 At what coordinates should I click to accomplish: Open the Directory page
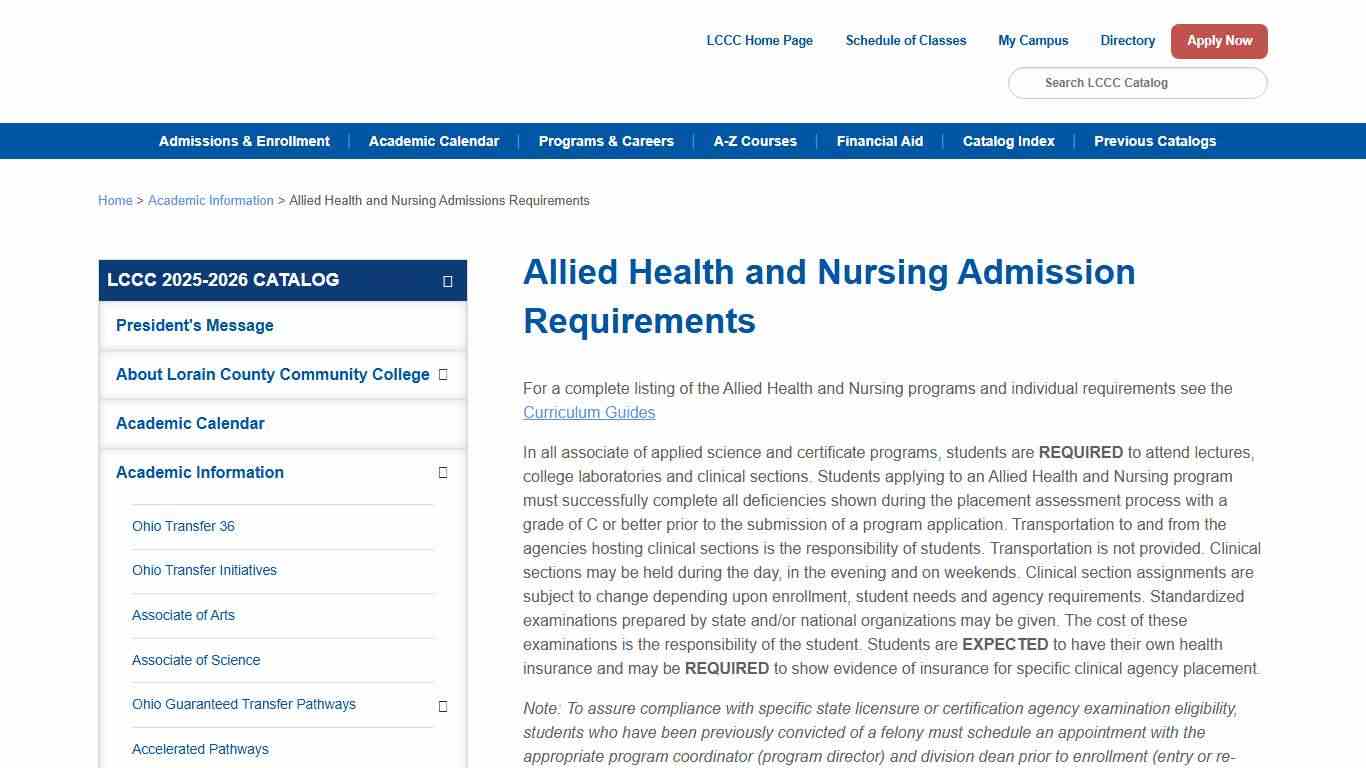[x=1127, y=40]
